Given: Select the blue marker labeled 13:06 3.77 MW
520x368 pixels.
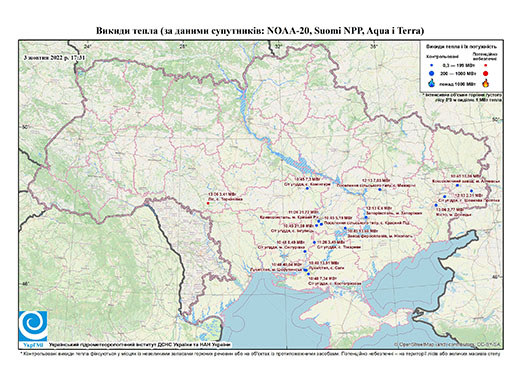Looking at the screenshot, I should click(x=436, y=205).
